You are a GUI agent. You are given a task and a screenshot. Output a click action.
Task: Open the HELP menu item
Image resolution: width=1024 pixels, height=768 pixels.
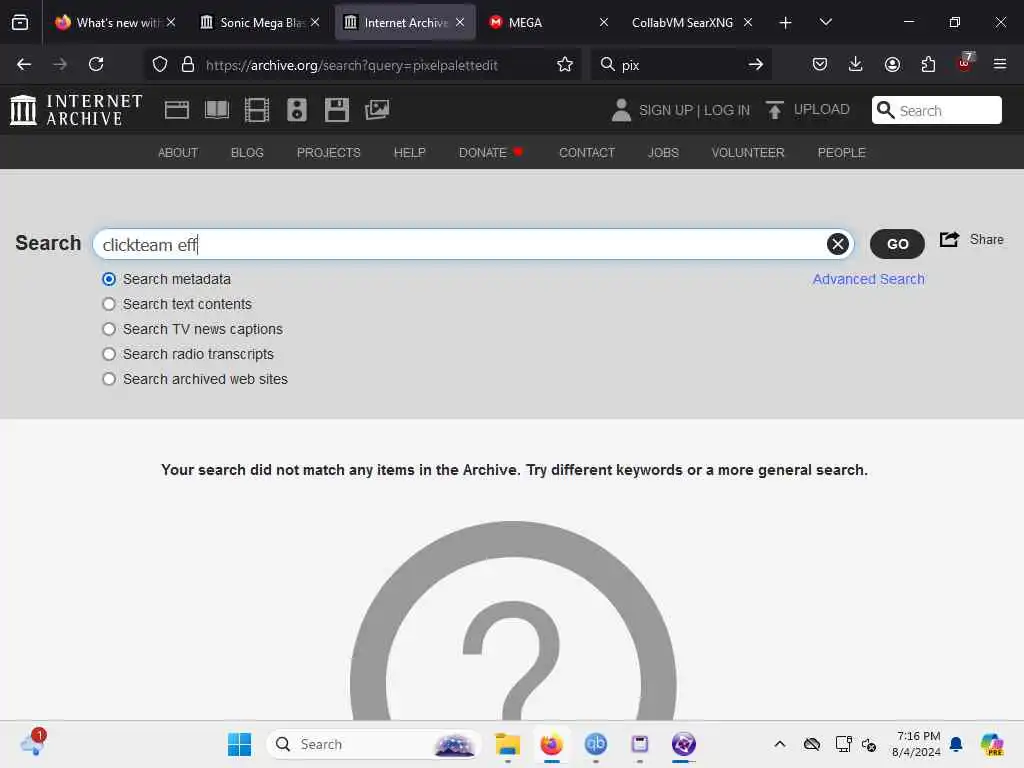pyautogui.click(x=409, y=152)
